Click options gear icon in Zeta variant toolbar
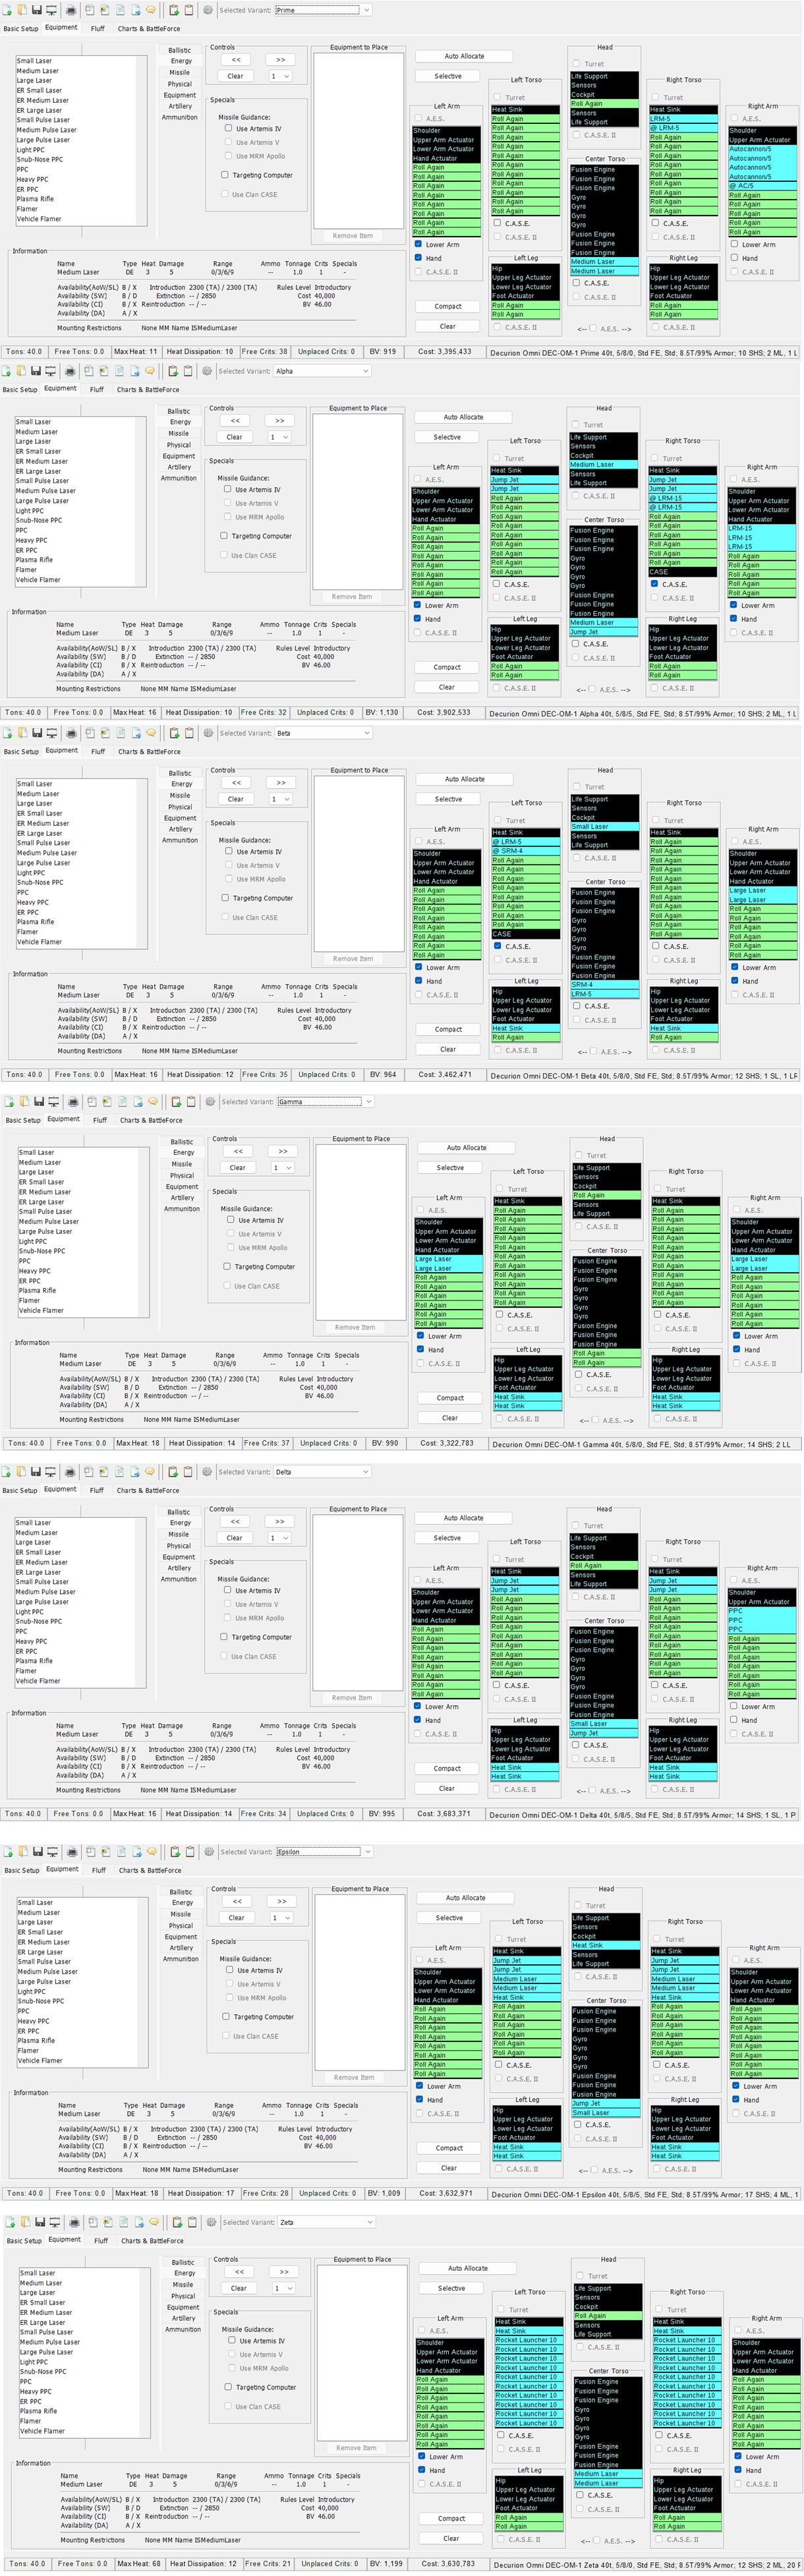This screenshot has width=804, height=2576. (x=212, y=2222)
